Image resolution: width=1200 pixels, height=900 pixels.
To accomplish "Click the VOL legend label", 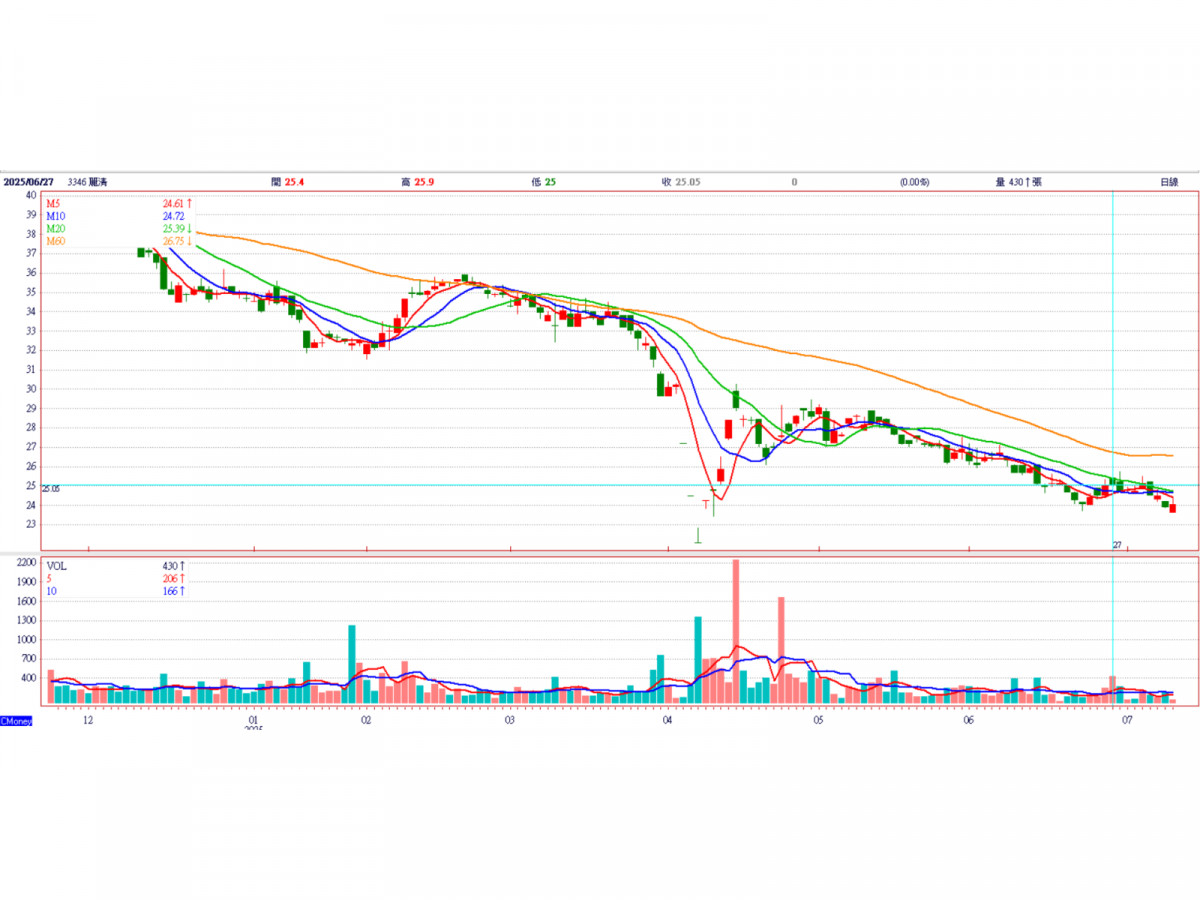I will 55,565.
